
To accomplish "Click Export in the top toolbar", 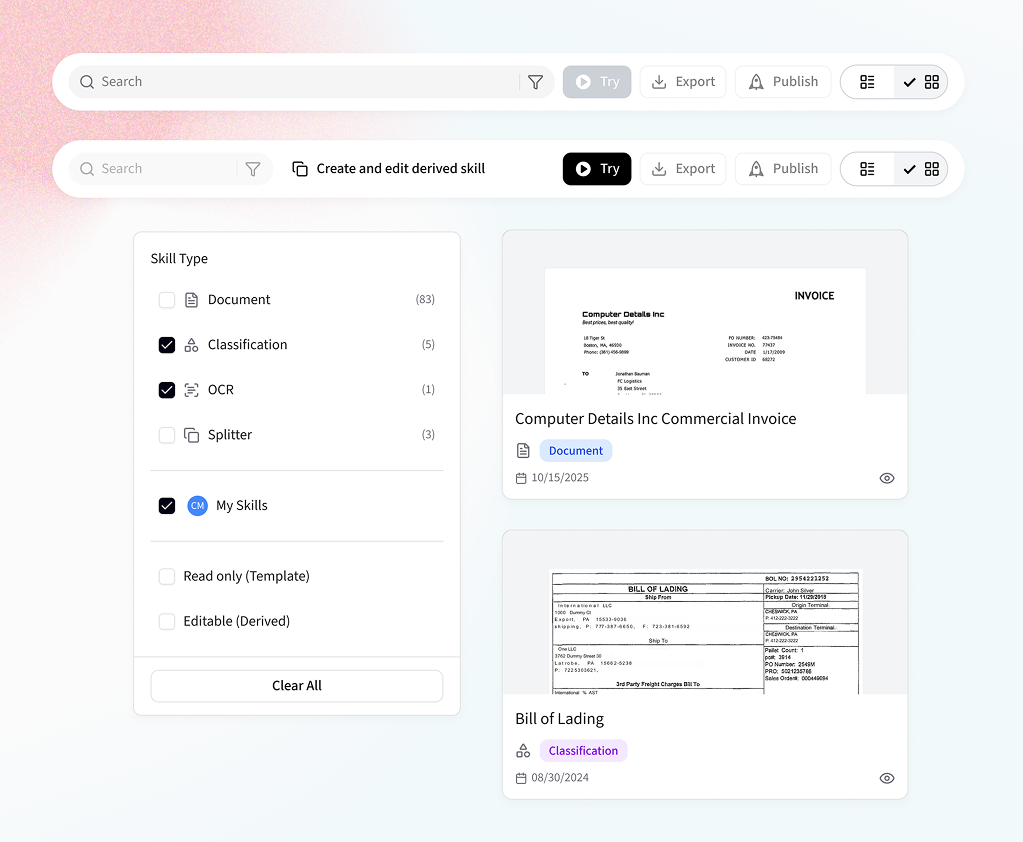I will tap(683, 82).
